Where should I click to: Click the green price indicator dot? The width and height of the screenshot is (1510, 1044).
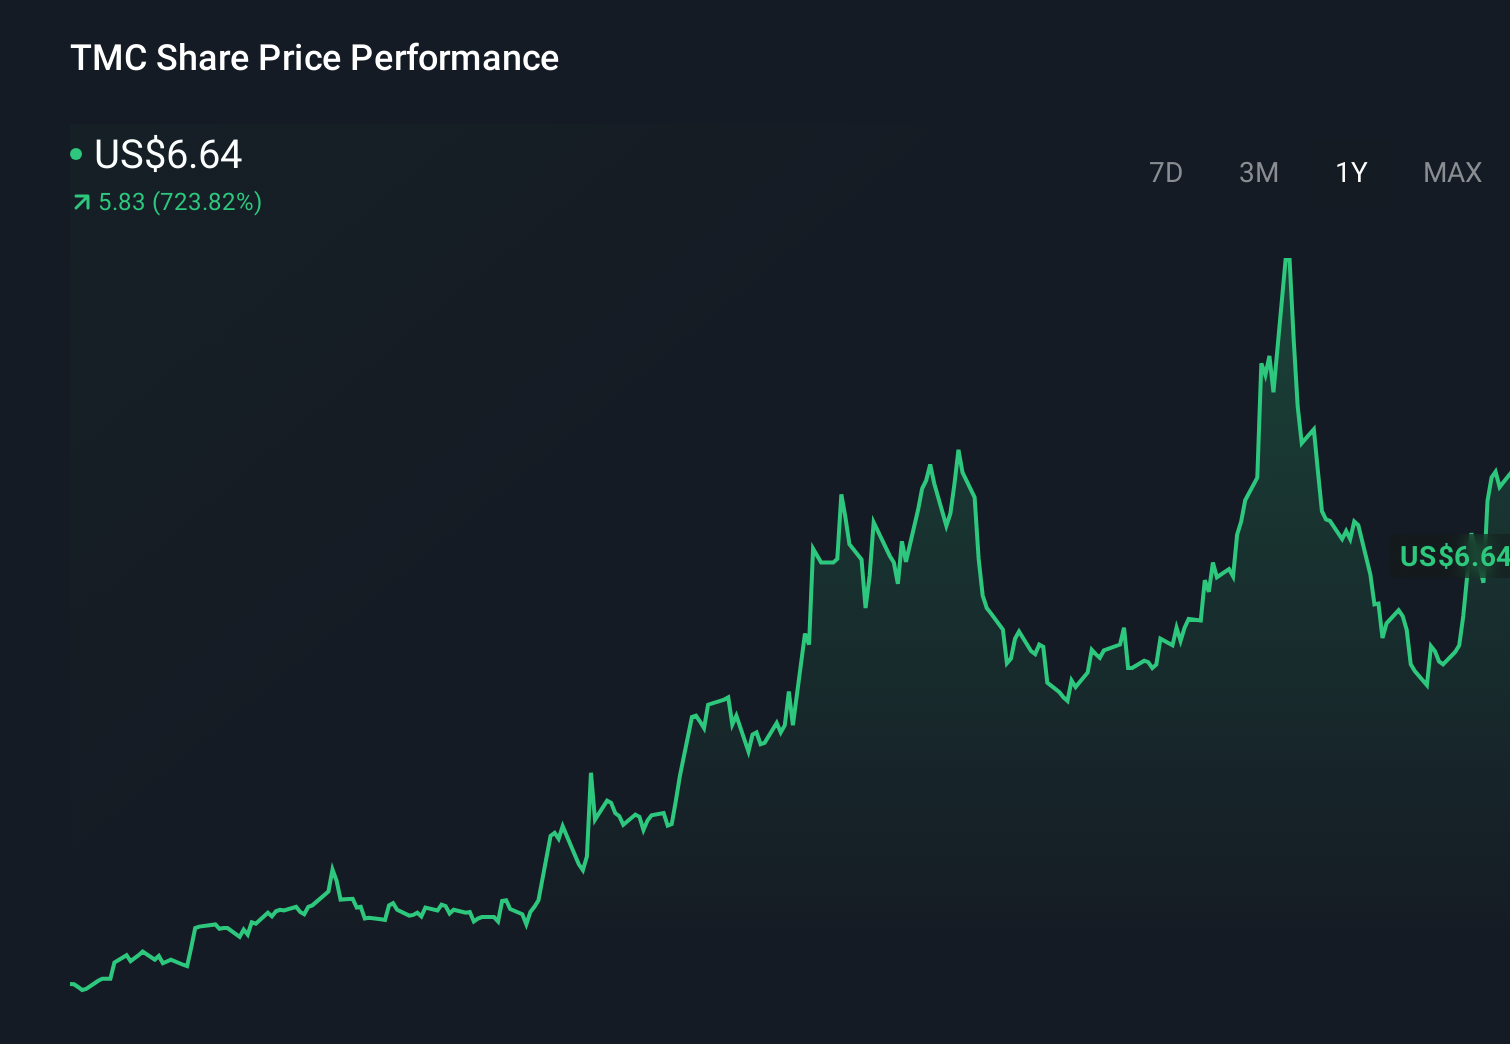click(x=78, y=154)
